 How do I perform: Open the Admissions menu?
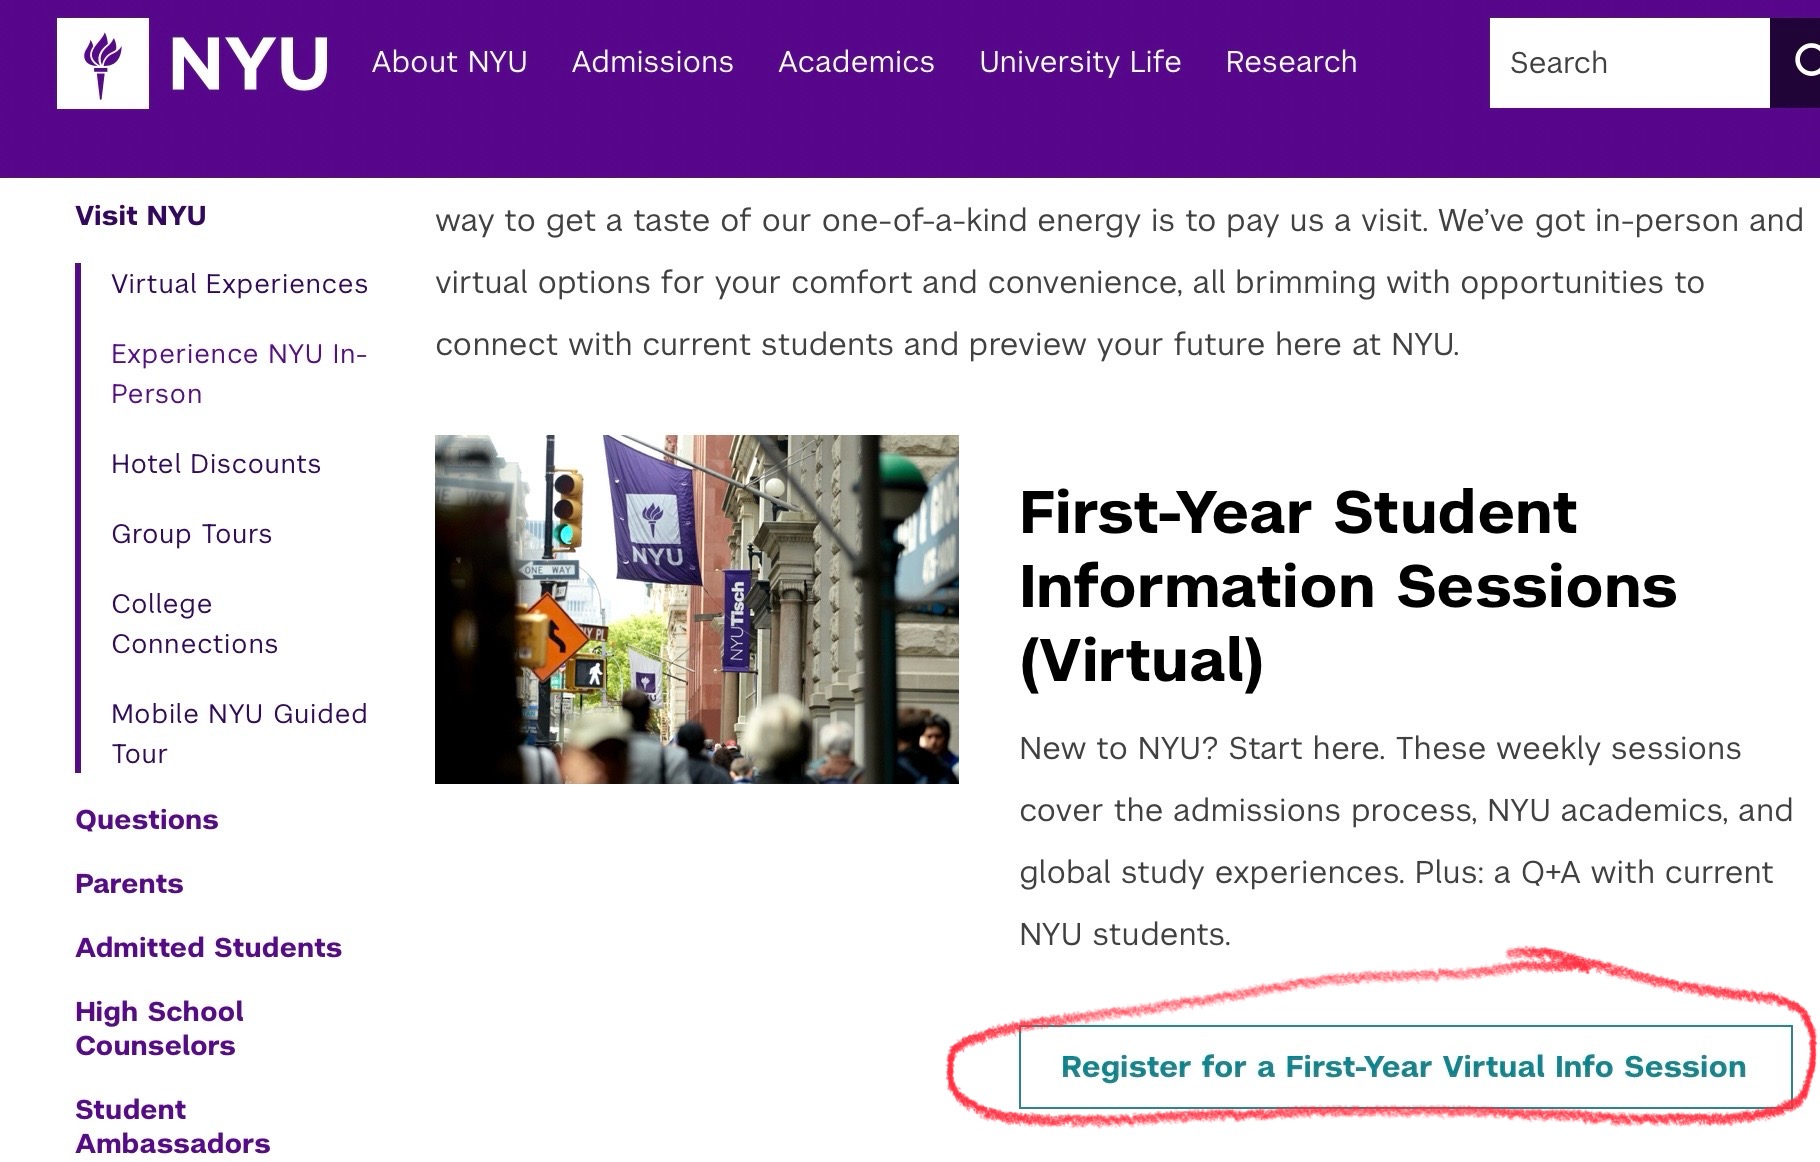pos(652,62)
